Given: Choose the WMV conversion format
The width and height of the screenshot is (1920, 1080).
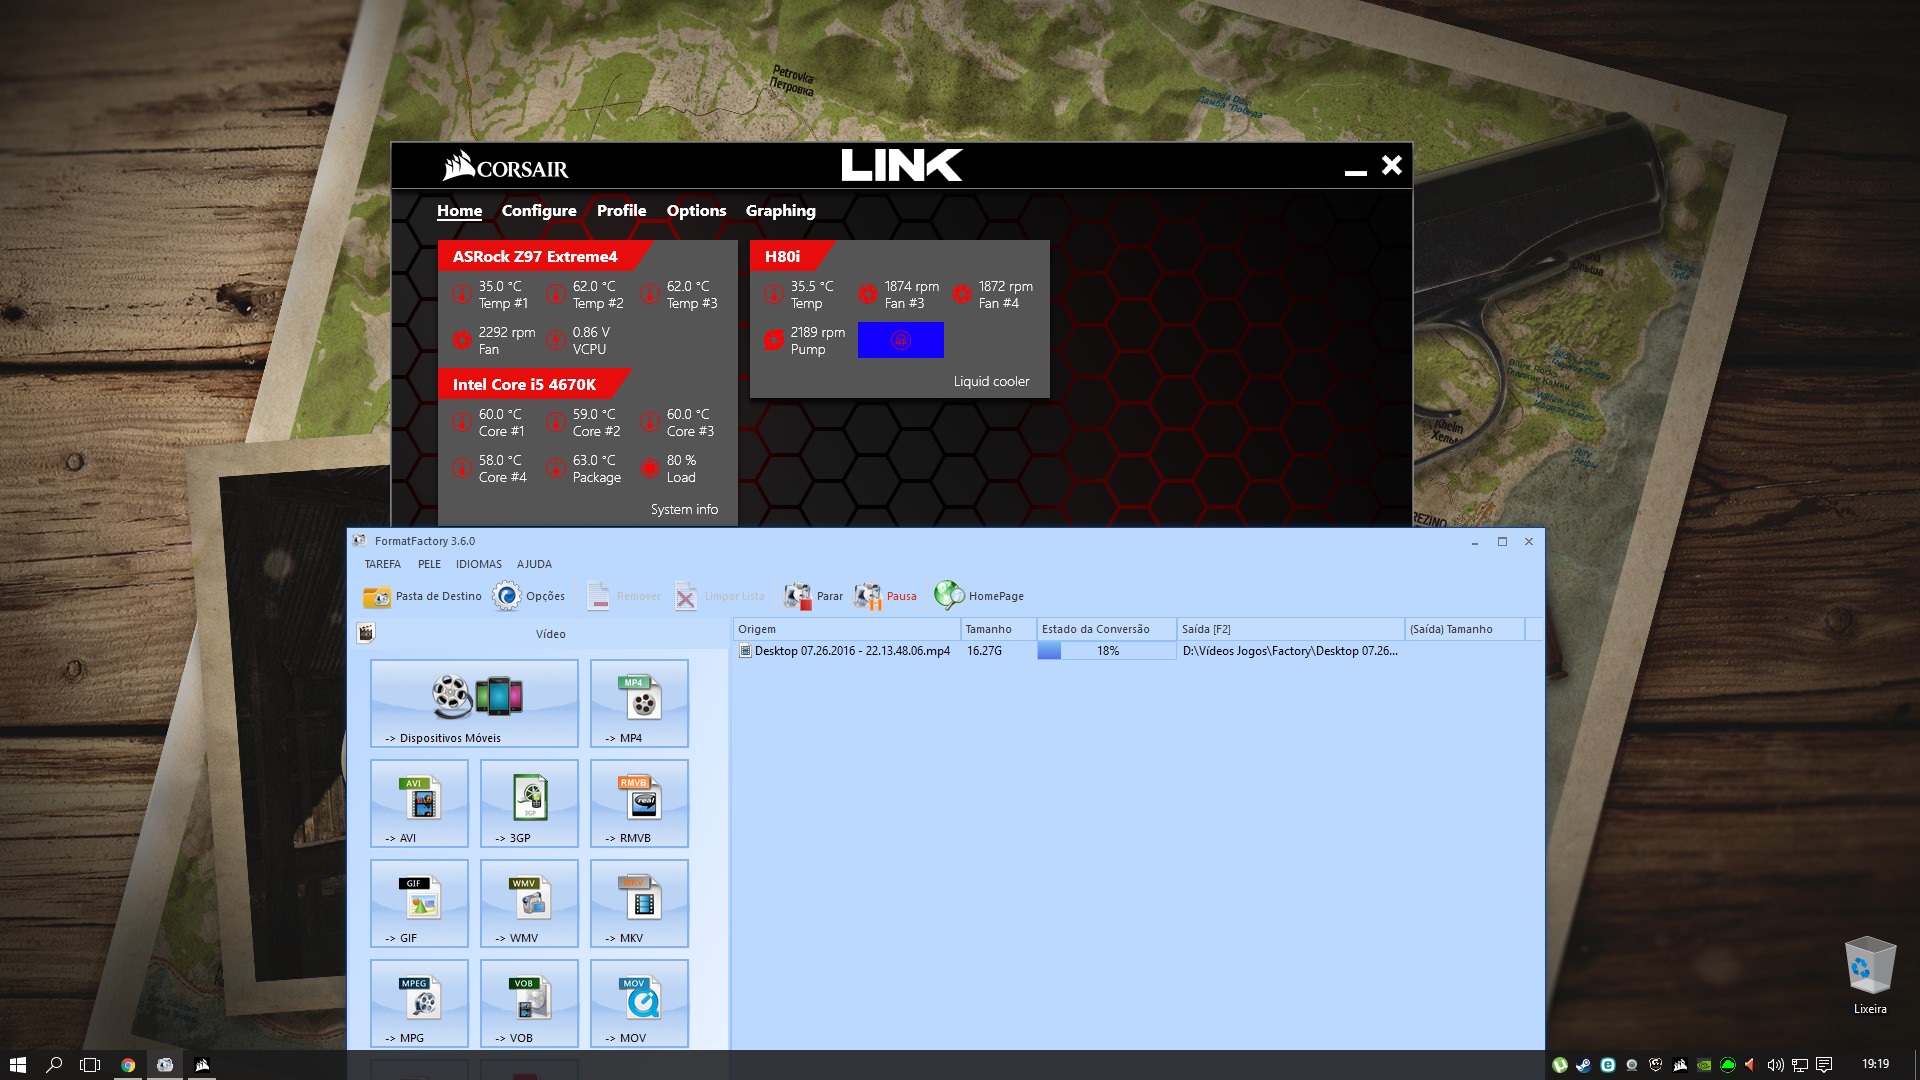Looking at the screenshot, I should click(x=529, y=903).
